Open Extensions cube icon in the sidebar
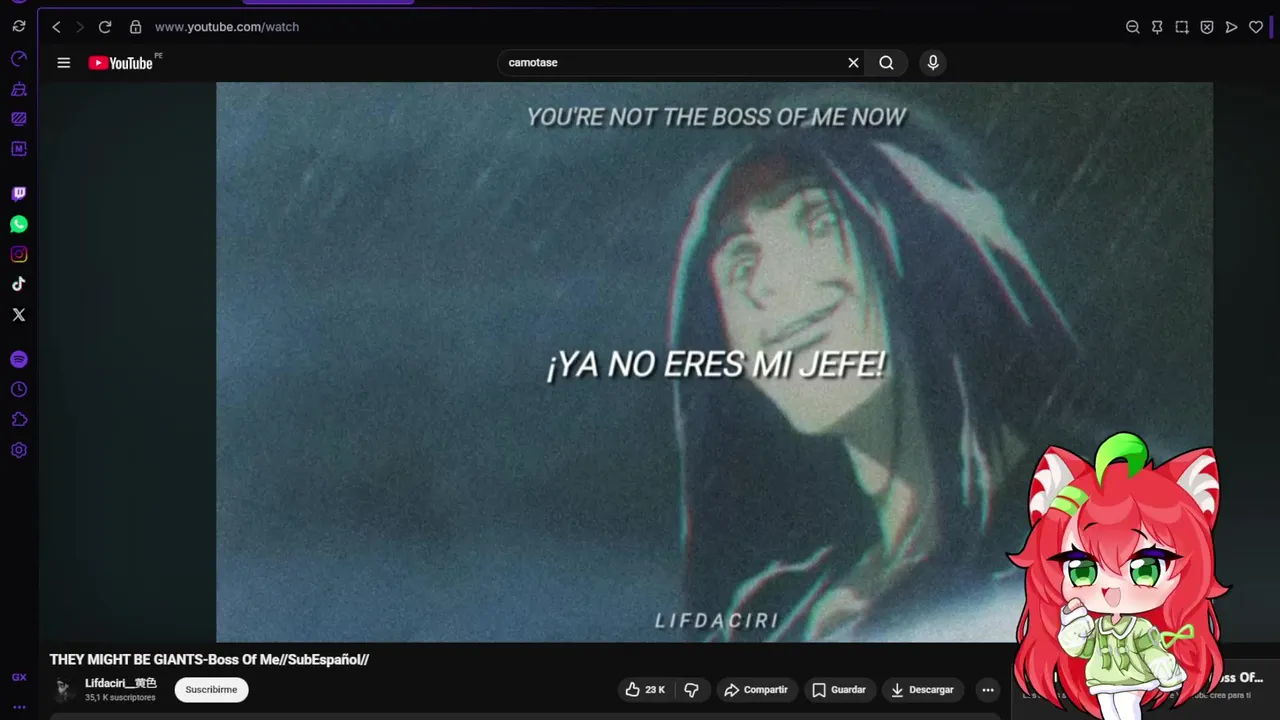Screen dimensions: 1280x720 tap(19, 419)
